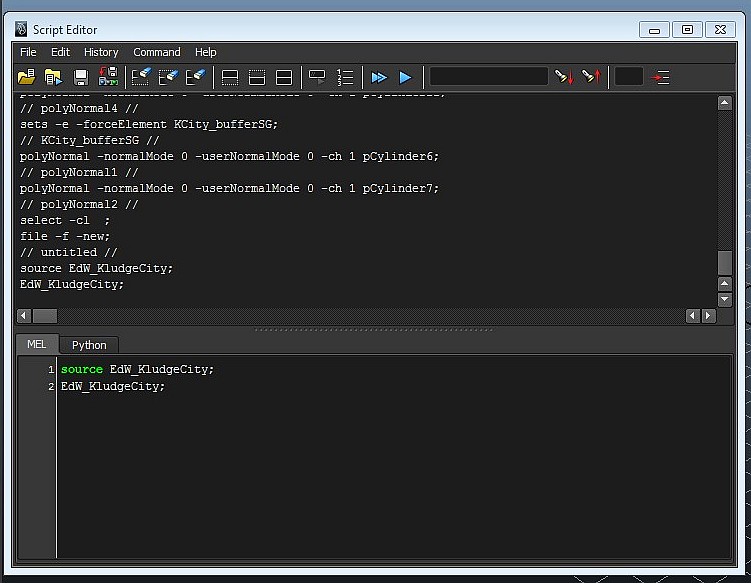
Task: Click horizontal scrollbar right arrow
Action: click(708, 316)
